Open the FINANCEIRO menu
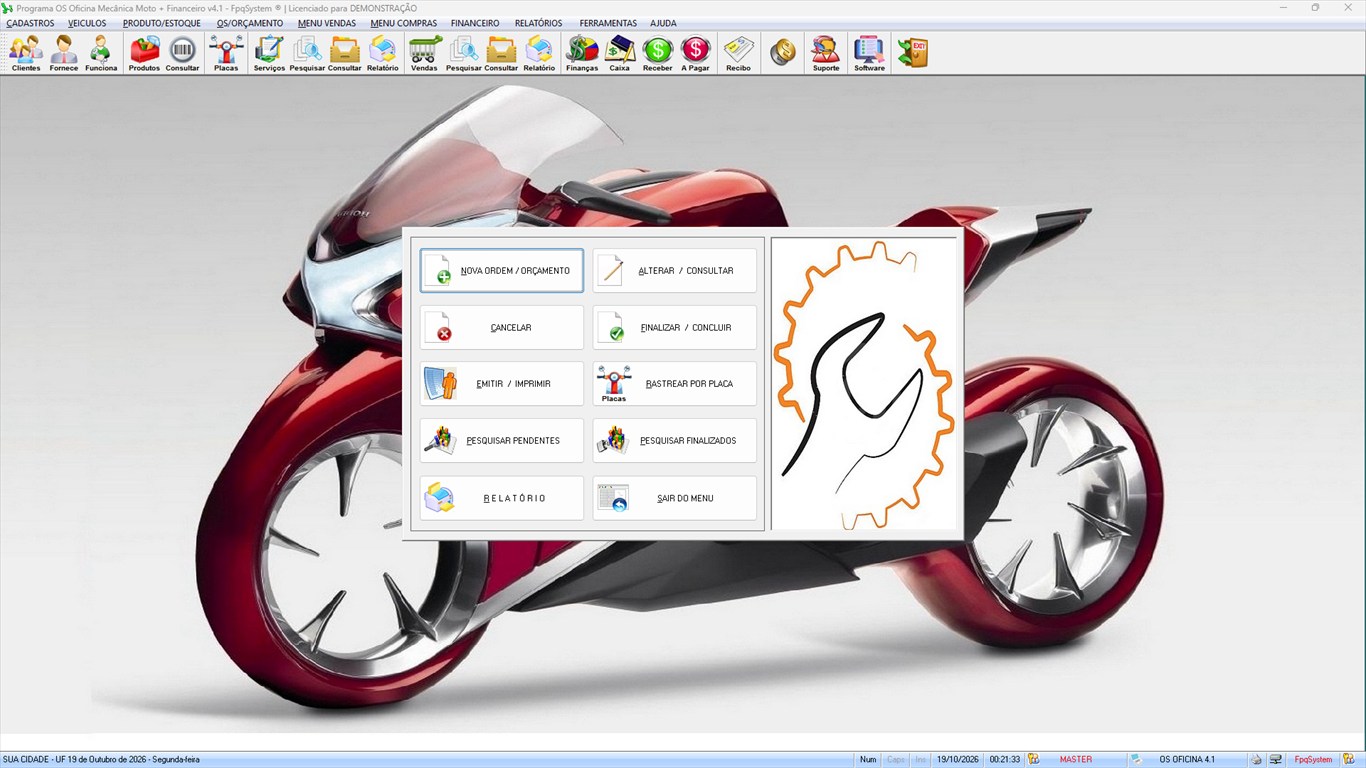1366x768 pixels. click(475, 23)
